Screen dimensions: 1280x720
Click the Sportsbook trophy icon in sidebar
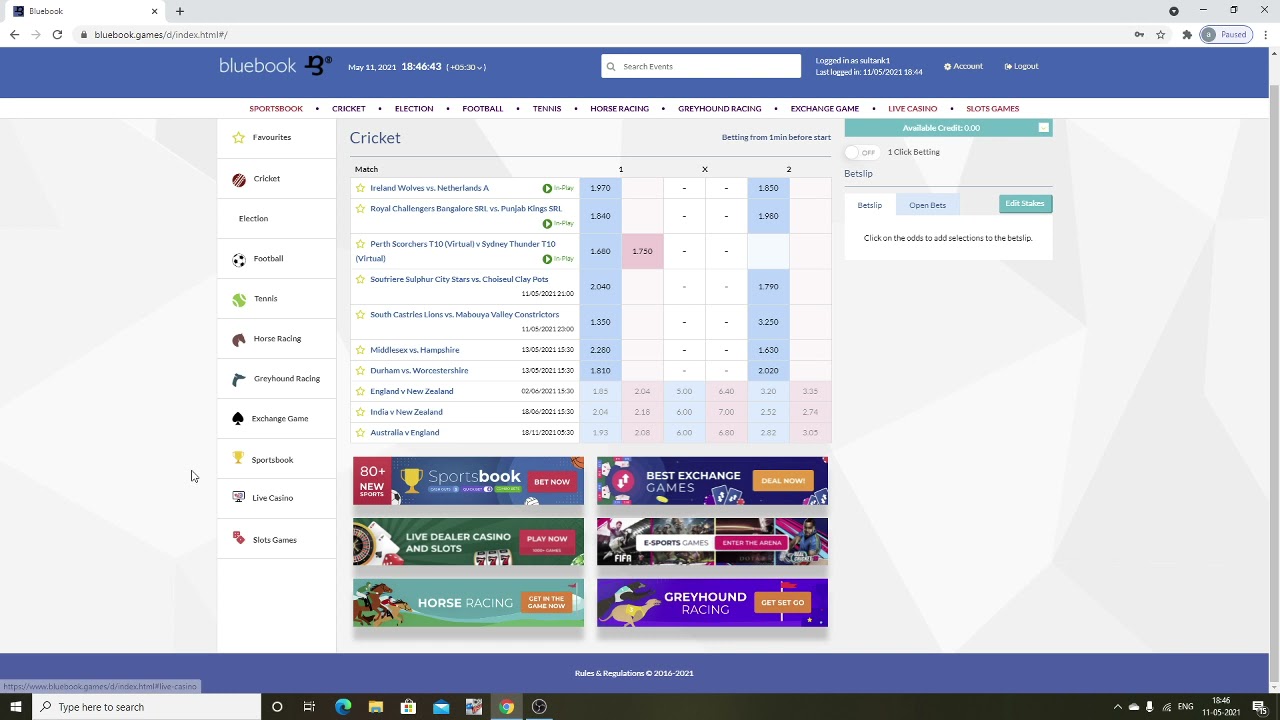click(x=238, y=457)
